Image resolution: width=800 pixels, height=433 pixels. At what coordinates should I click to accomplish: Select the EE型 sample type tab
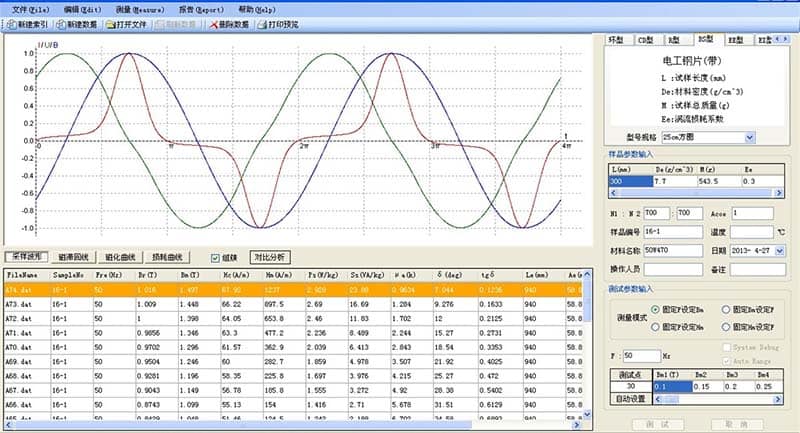(x=735, y=40)
